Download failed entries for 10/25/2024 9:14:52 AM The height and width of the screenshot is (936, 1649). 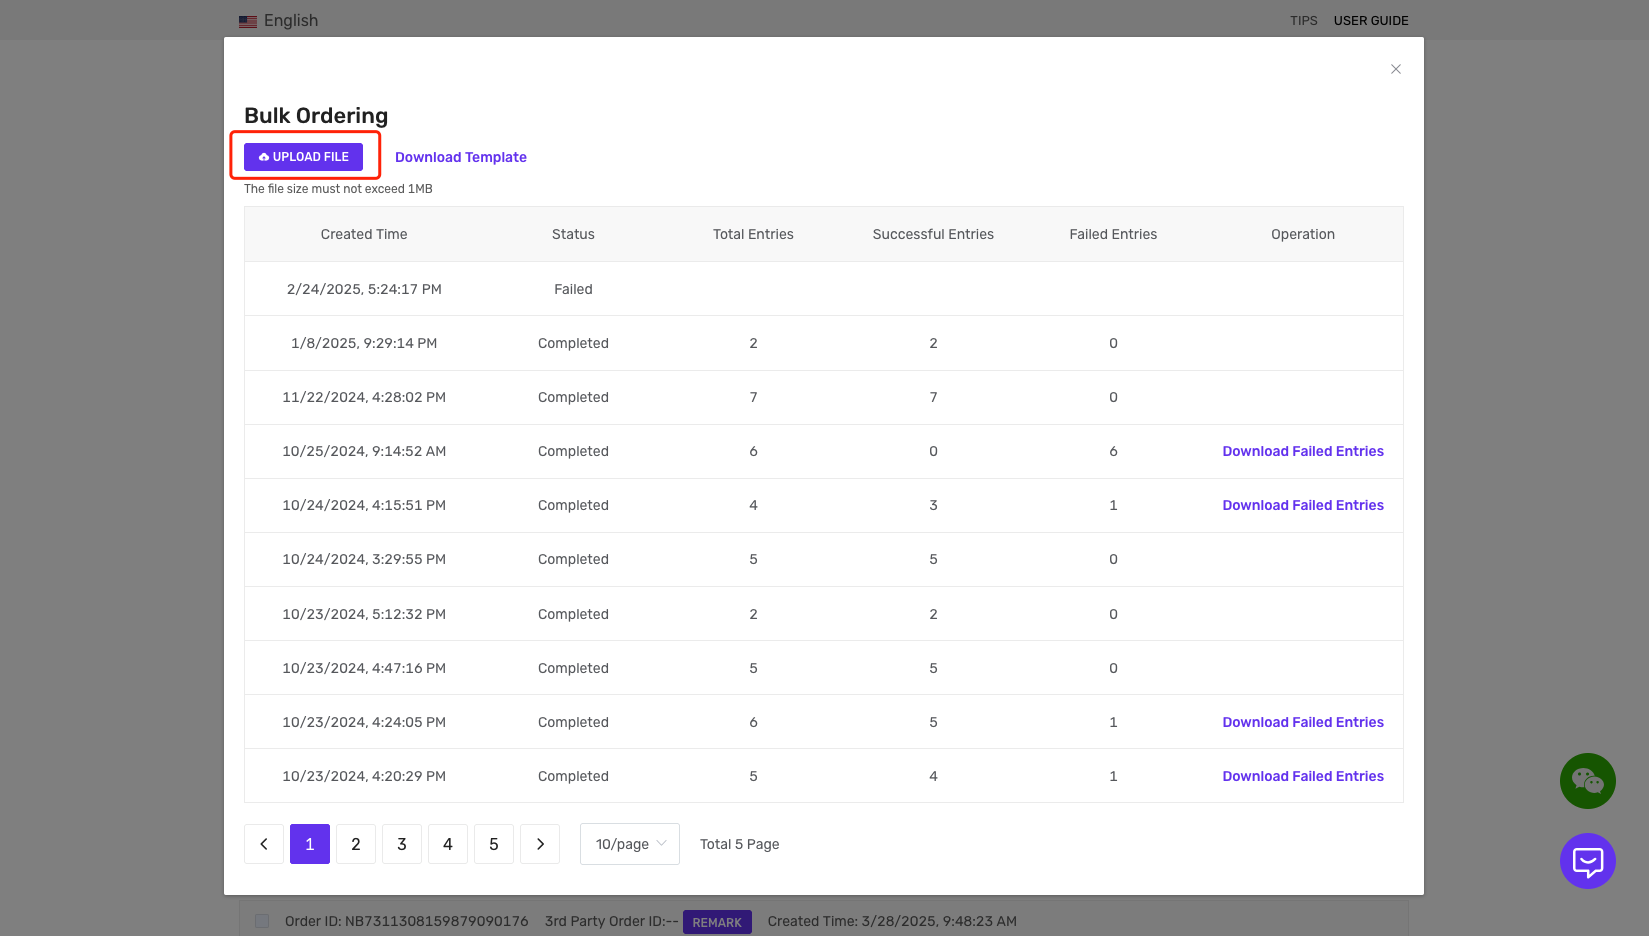click(x=1302, y=451)
